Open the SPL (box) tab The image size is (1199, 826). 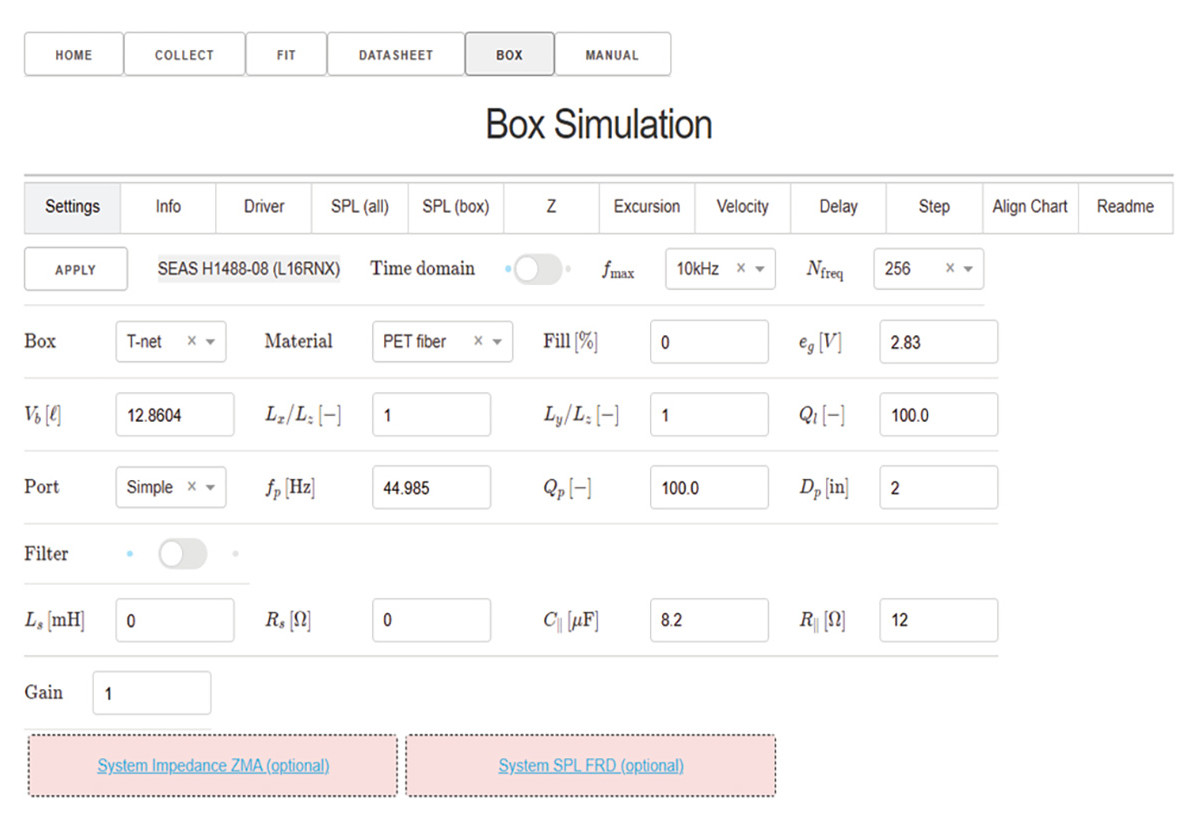[455, 207]
